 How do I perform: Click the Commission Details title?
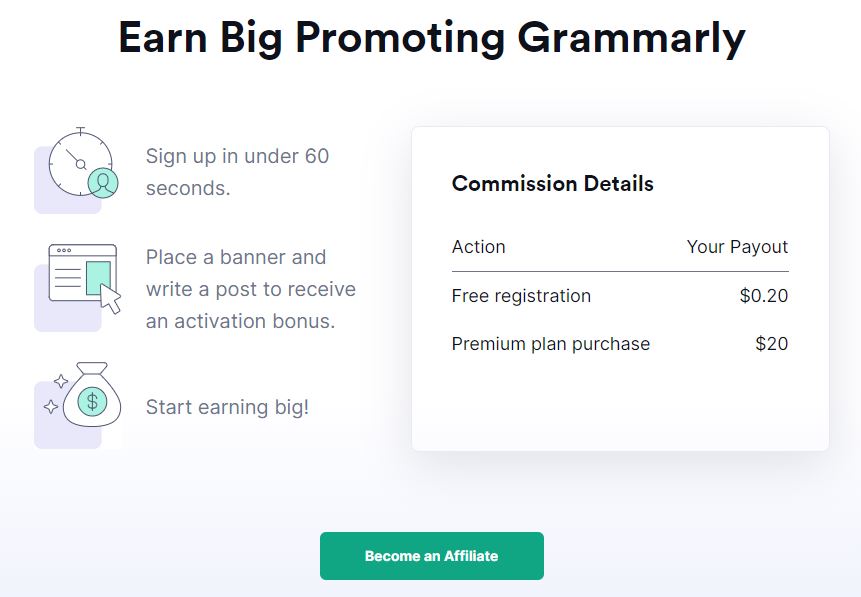coord(552,183)
